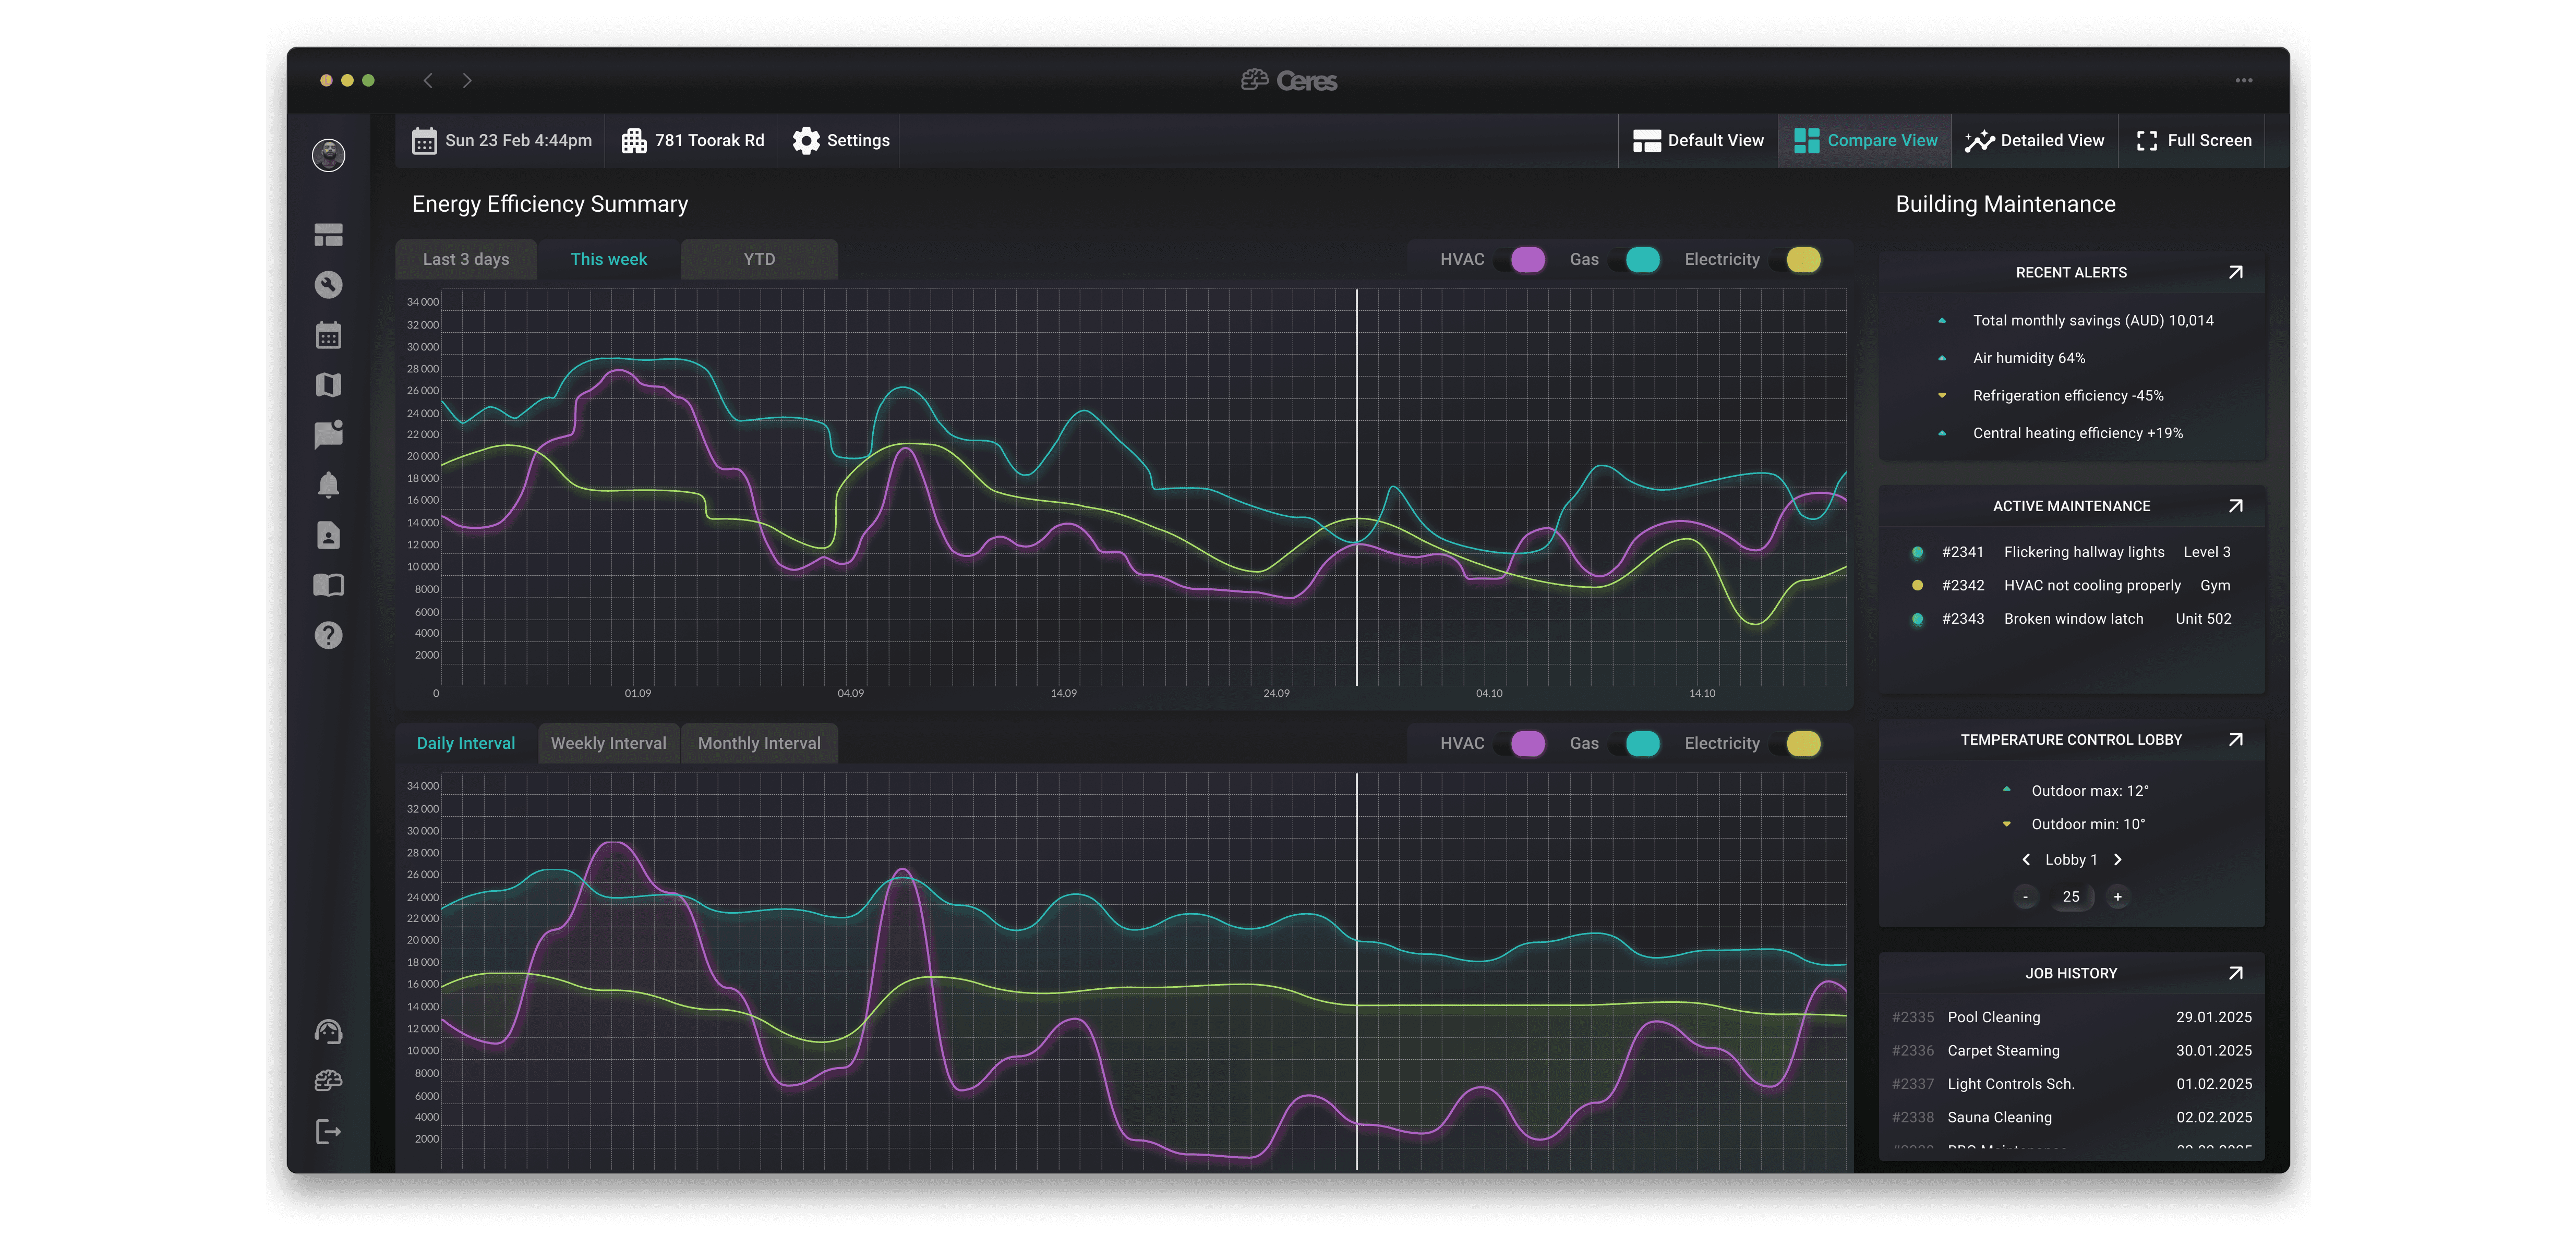Switch to the Detailed View
The image size is (2576, 1236).
(2034, 141)
